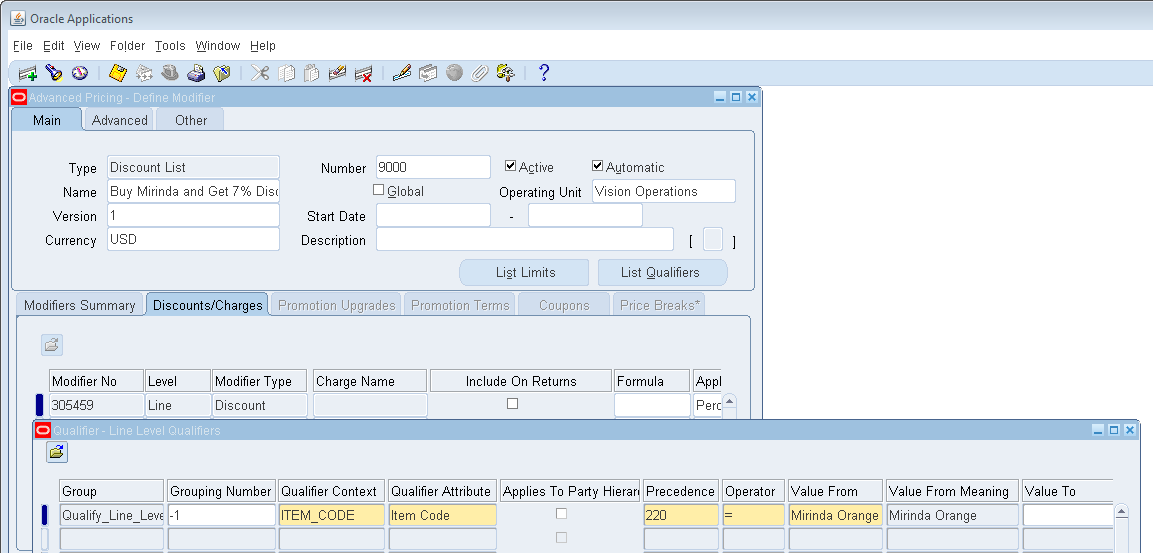1153x553 pixels.
Task: Check Applies To Party Hierarchy for Item Code row
Action: [x=561, y=513]
